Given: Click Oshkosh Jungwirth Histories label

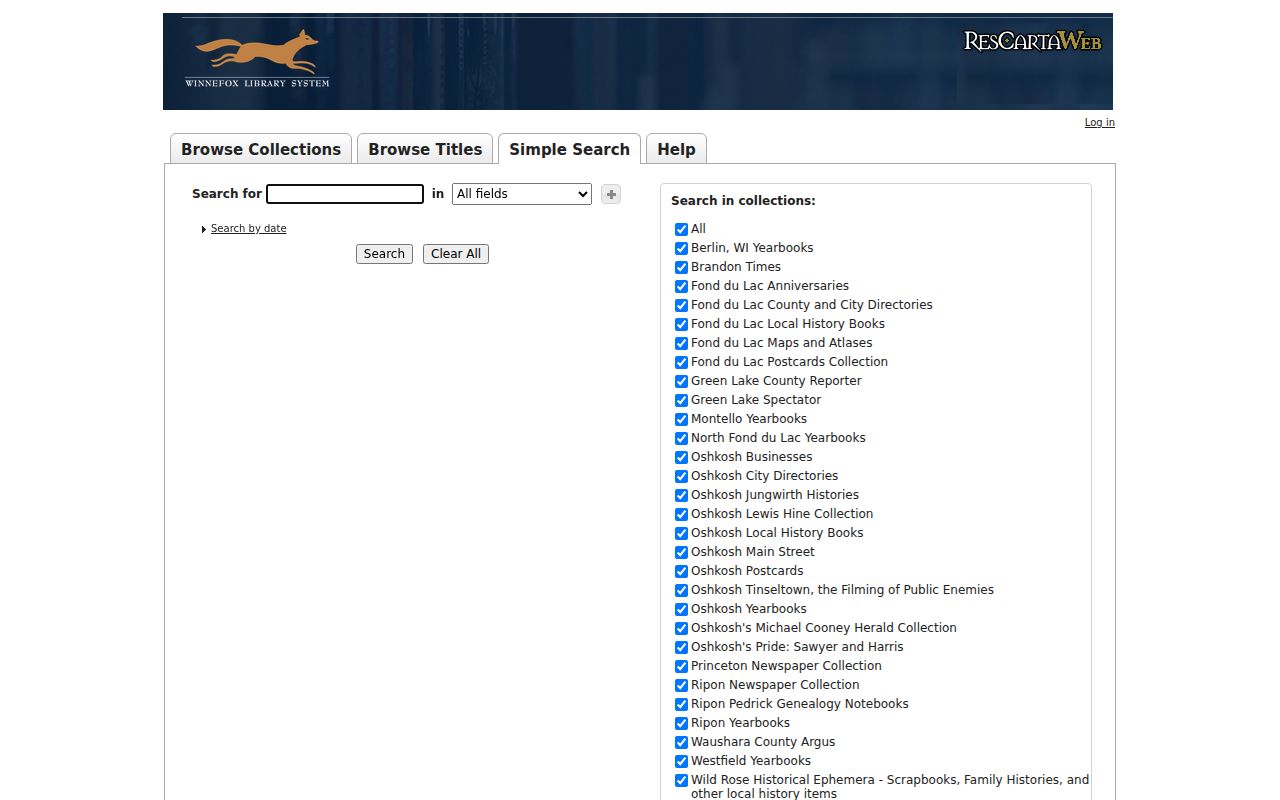Looking at the screenshot, I should 775,495.
